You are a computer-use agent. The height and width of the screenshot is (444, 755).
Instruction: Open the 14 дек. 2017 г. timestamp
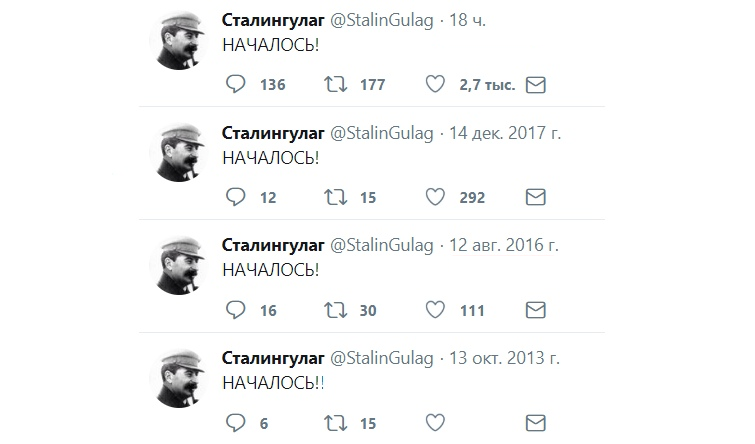505,133
